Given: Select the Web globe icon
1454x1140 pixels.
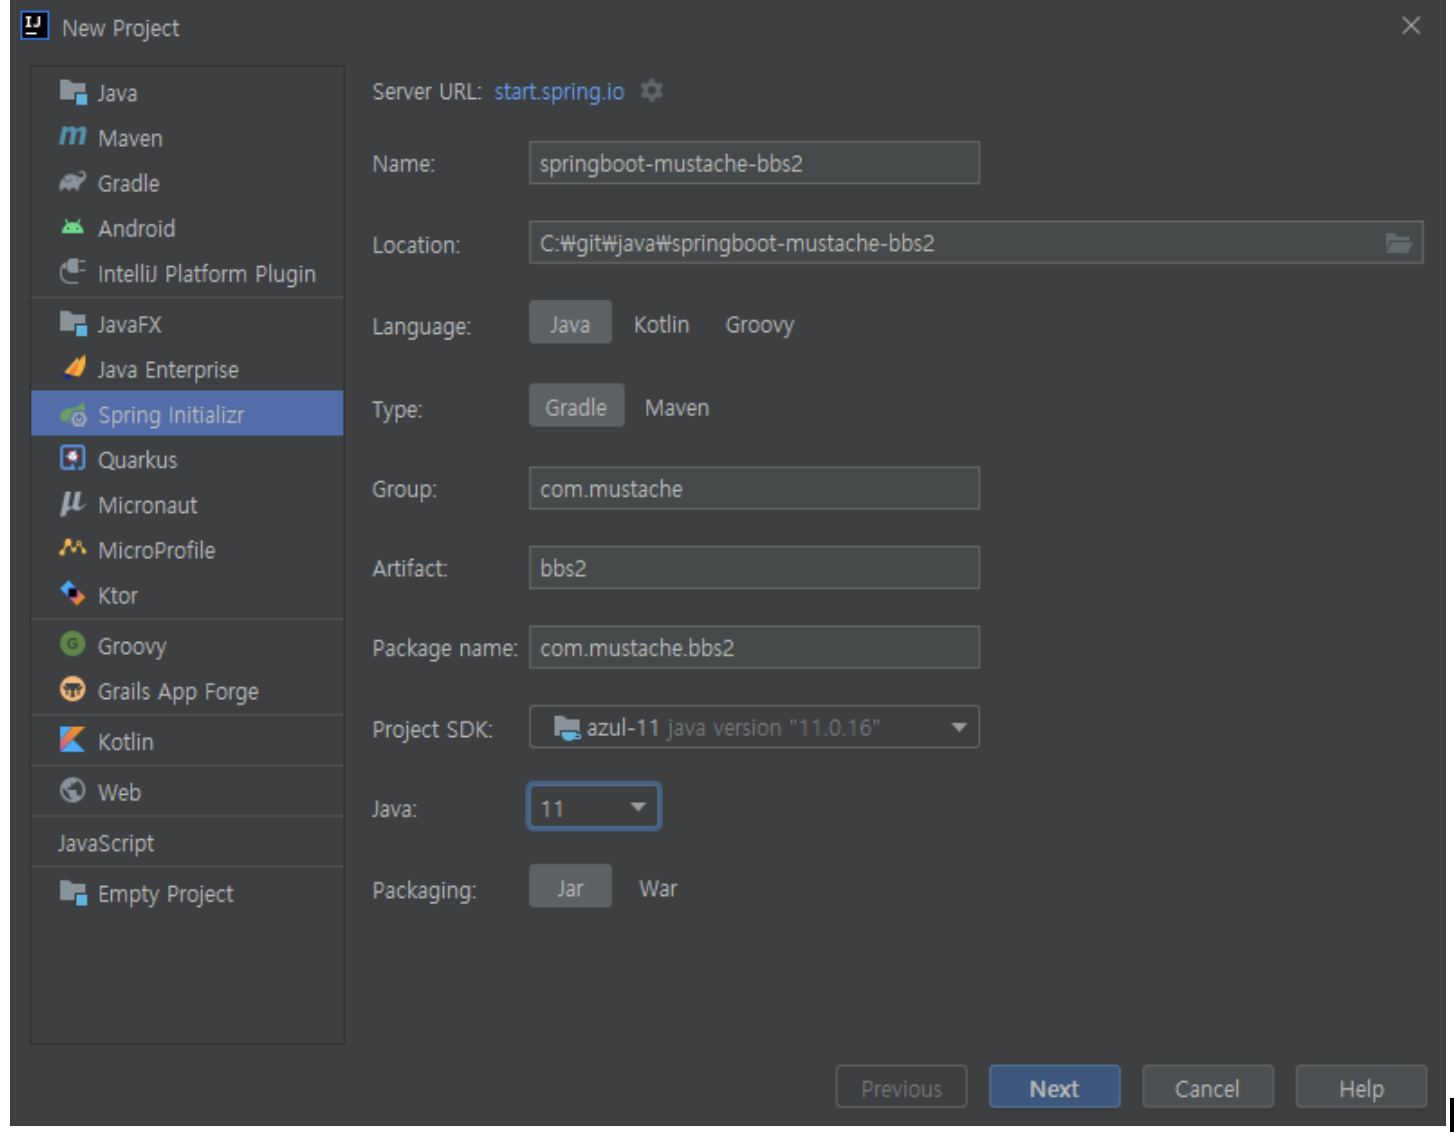Looking at the screenshot, I should click(73, 790).
